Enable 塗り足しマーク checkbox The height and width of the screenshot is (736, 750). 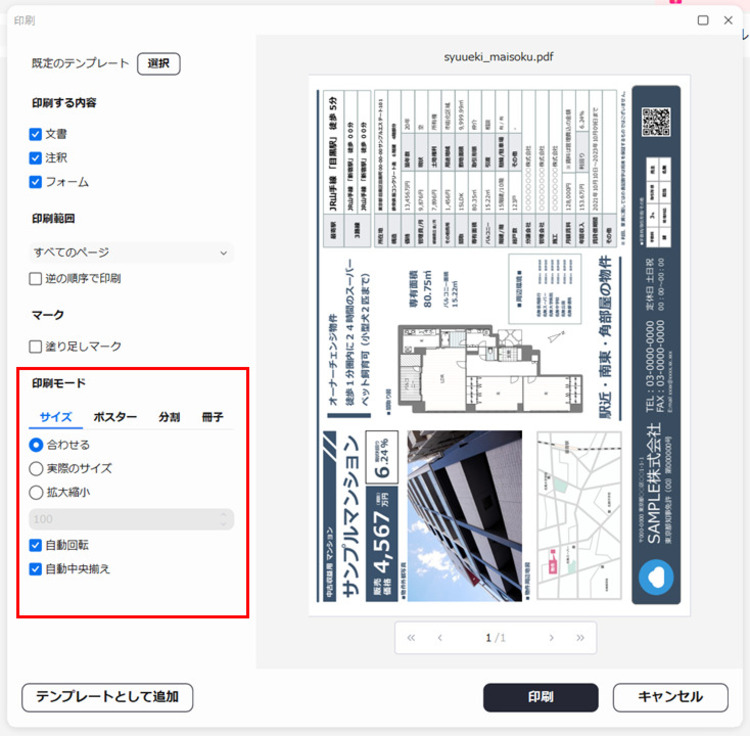tap(35, 347)
